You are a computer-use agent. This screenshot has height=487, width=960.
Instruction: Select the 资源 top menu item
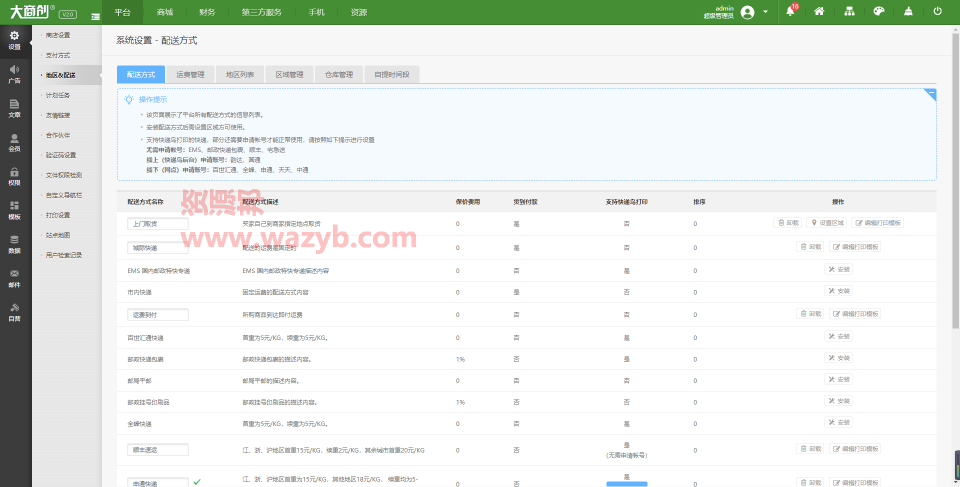point(359,12)
